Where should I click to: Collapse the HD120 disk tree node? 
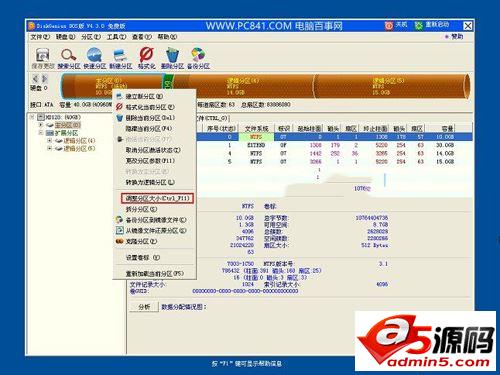(x=32, y=117)
